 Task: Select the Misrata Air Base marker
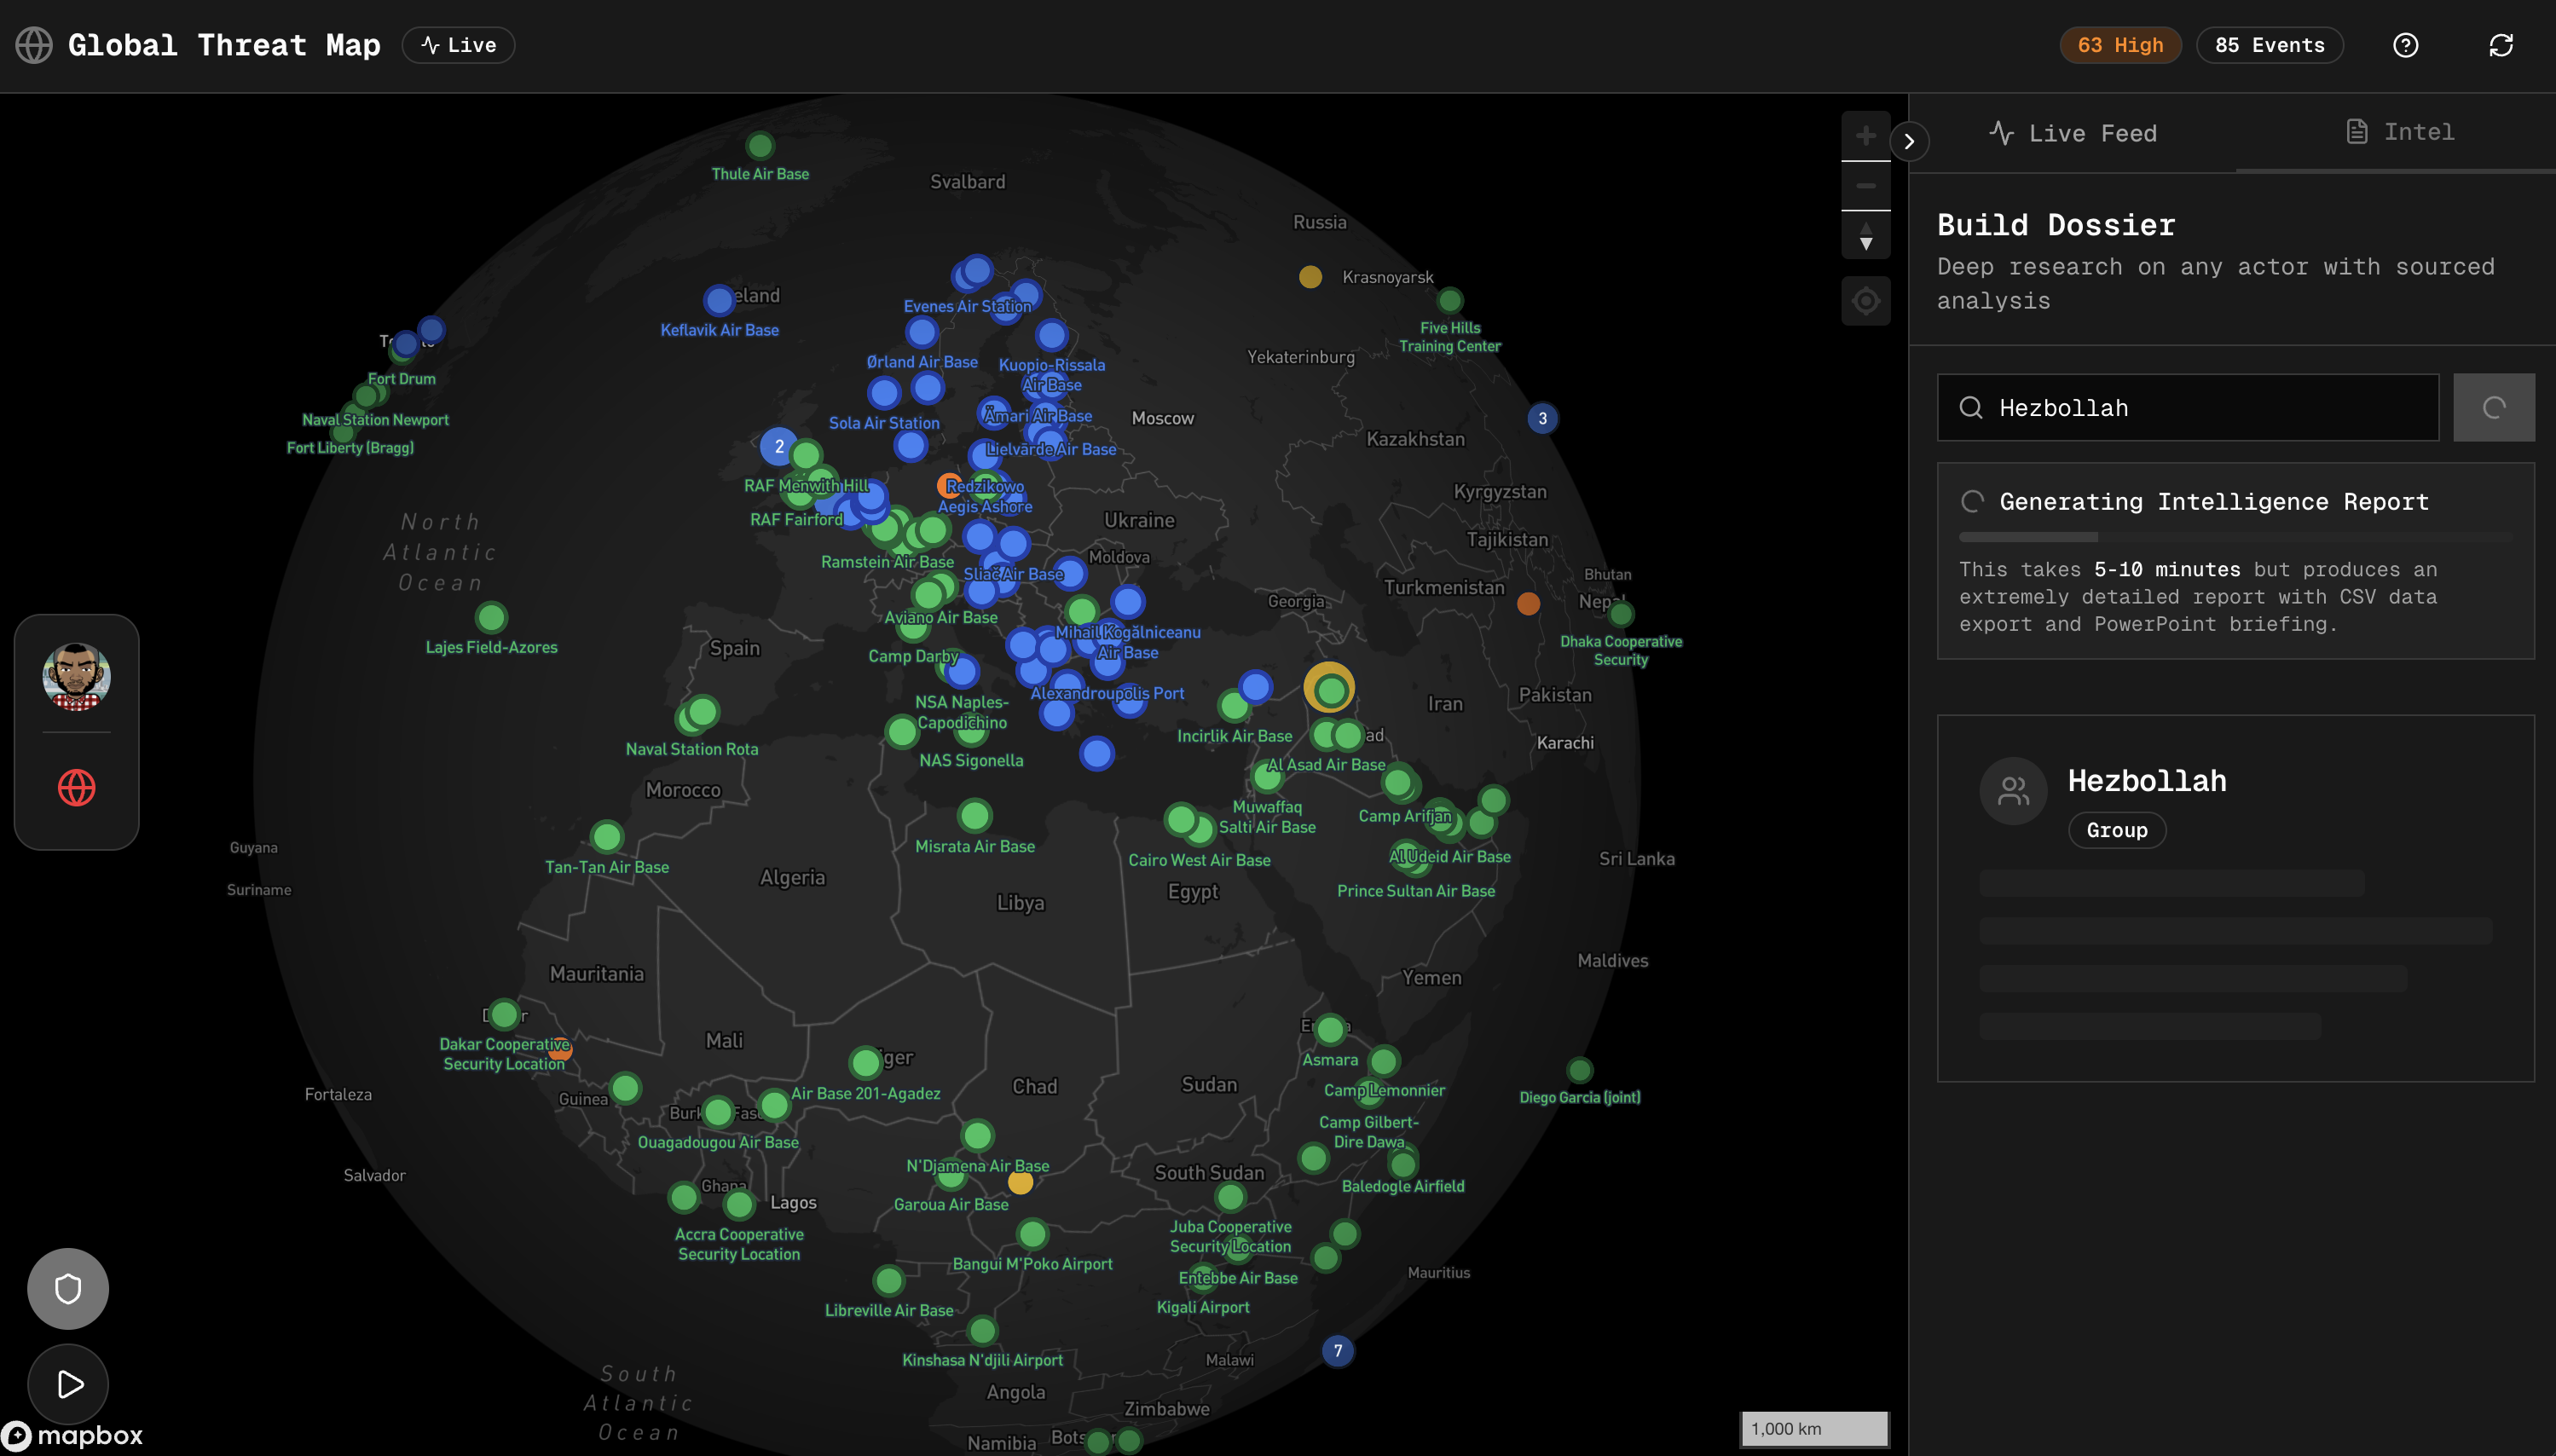coord(975,815)
